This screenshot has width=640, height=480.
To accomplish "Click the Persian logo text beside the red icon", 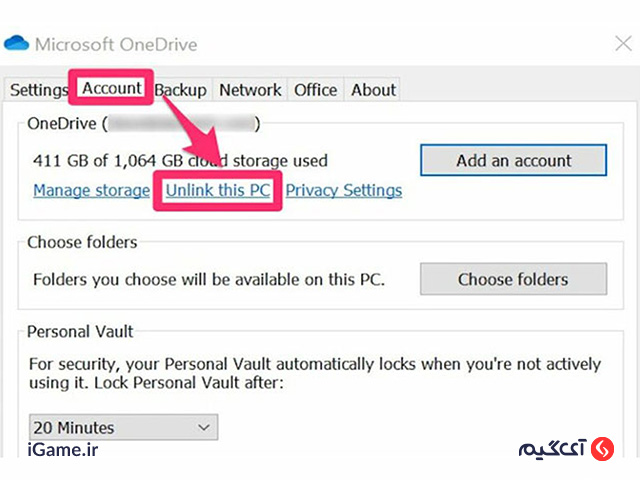I will 553,449.
